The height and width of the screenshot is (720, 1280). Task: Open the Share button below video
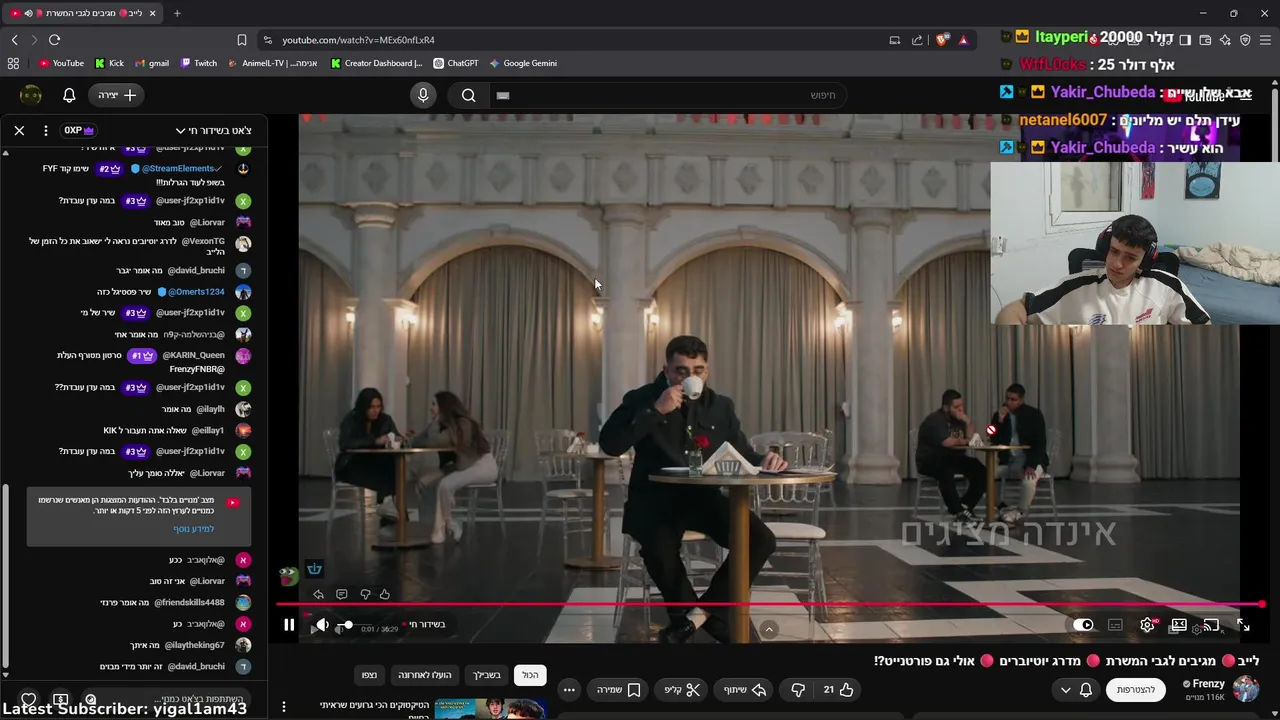click(x=745, y=689)
